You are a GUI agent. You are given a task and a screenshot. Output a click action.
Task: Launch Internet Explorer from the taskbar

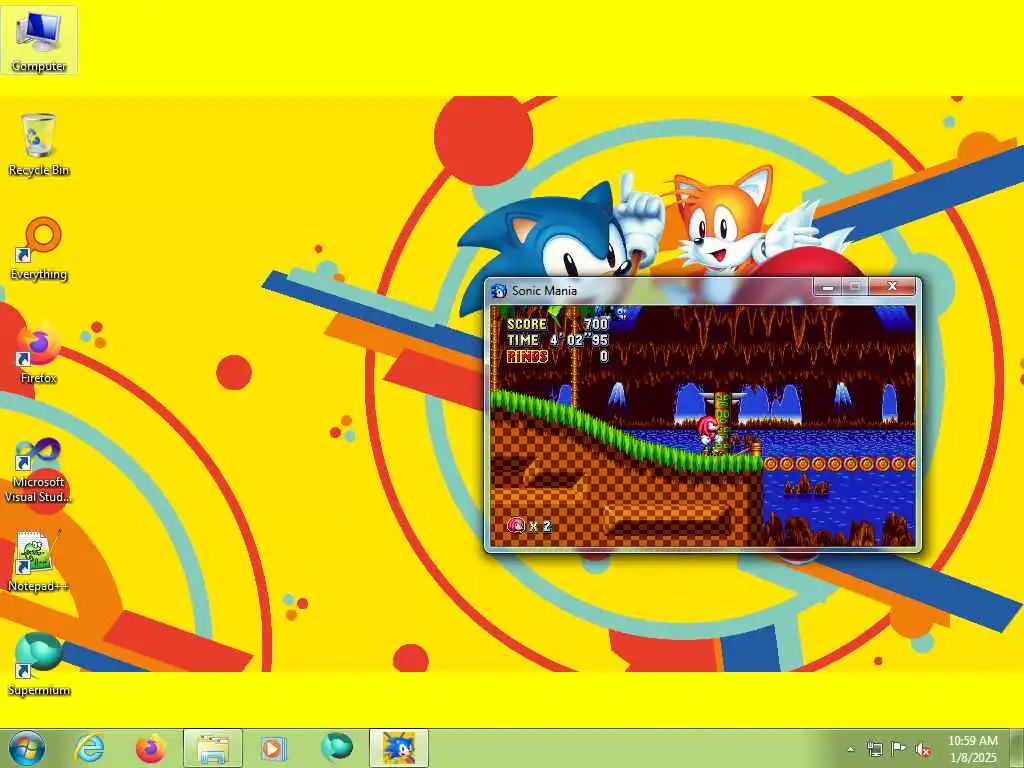[89, 748]
